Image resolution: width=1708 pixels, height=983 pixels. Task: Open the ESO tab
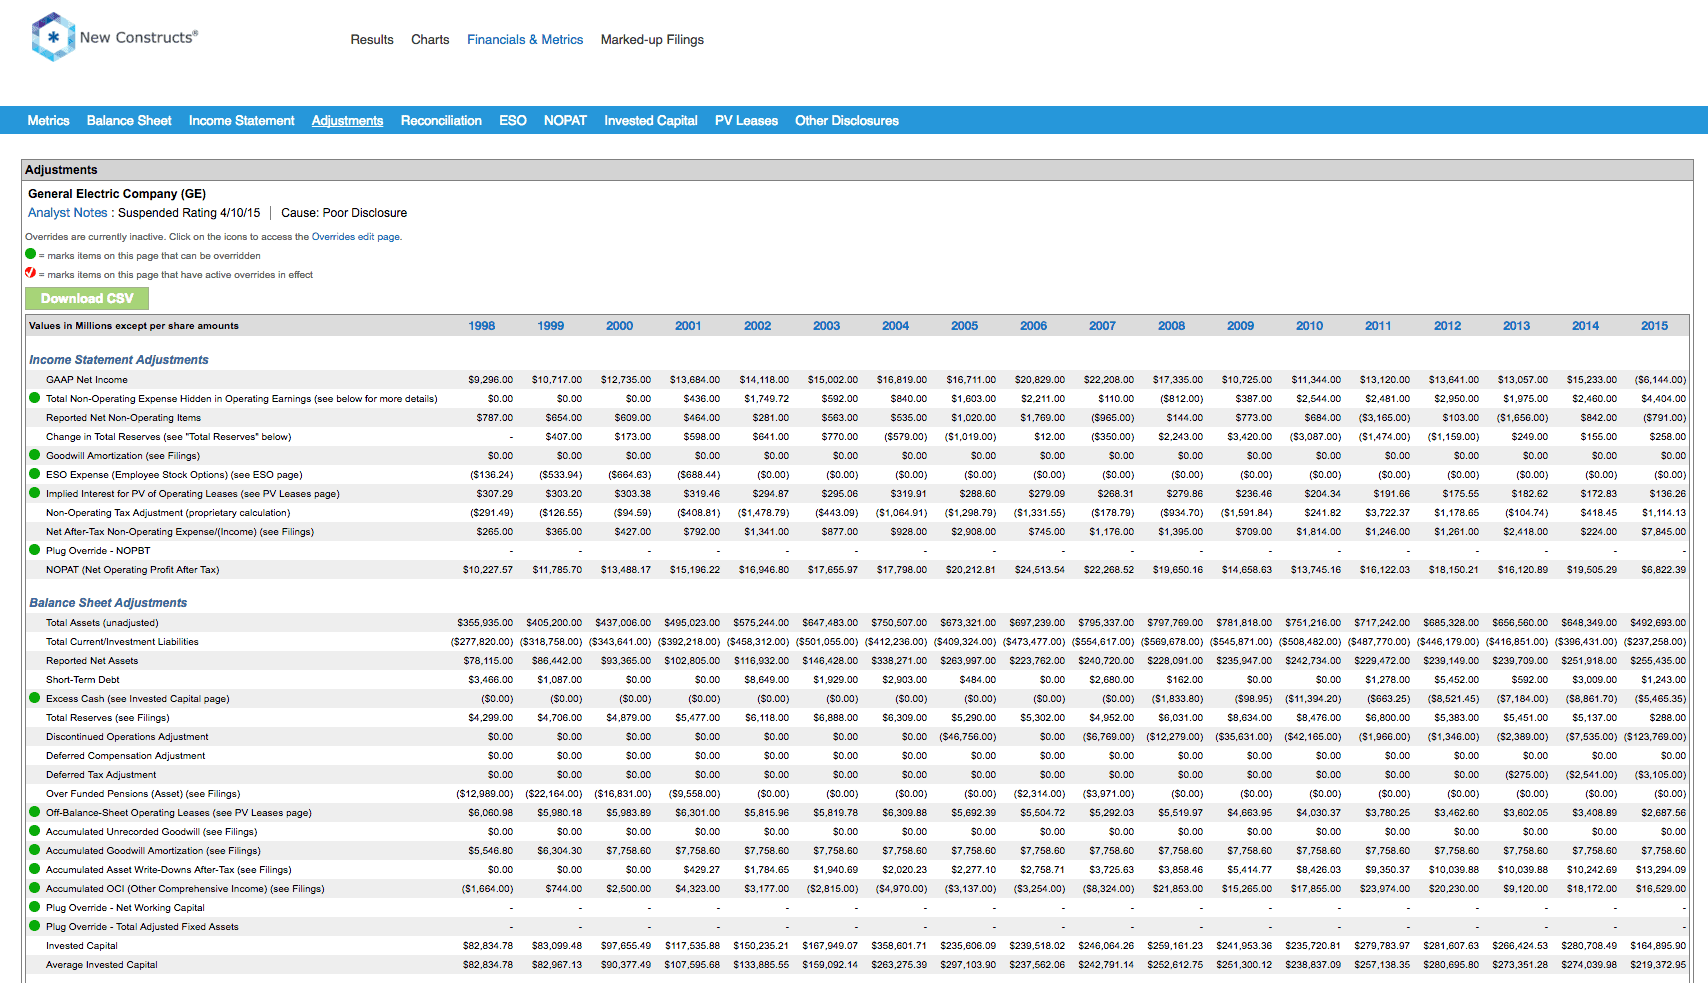pyautogui.click(x=513, y=120)
